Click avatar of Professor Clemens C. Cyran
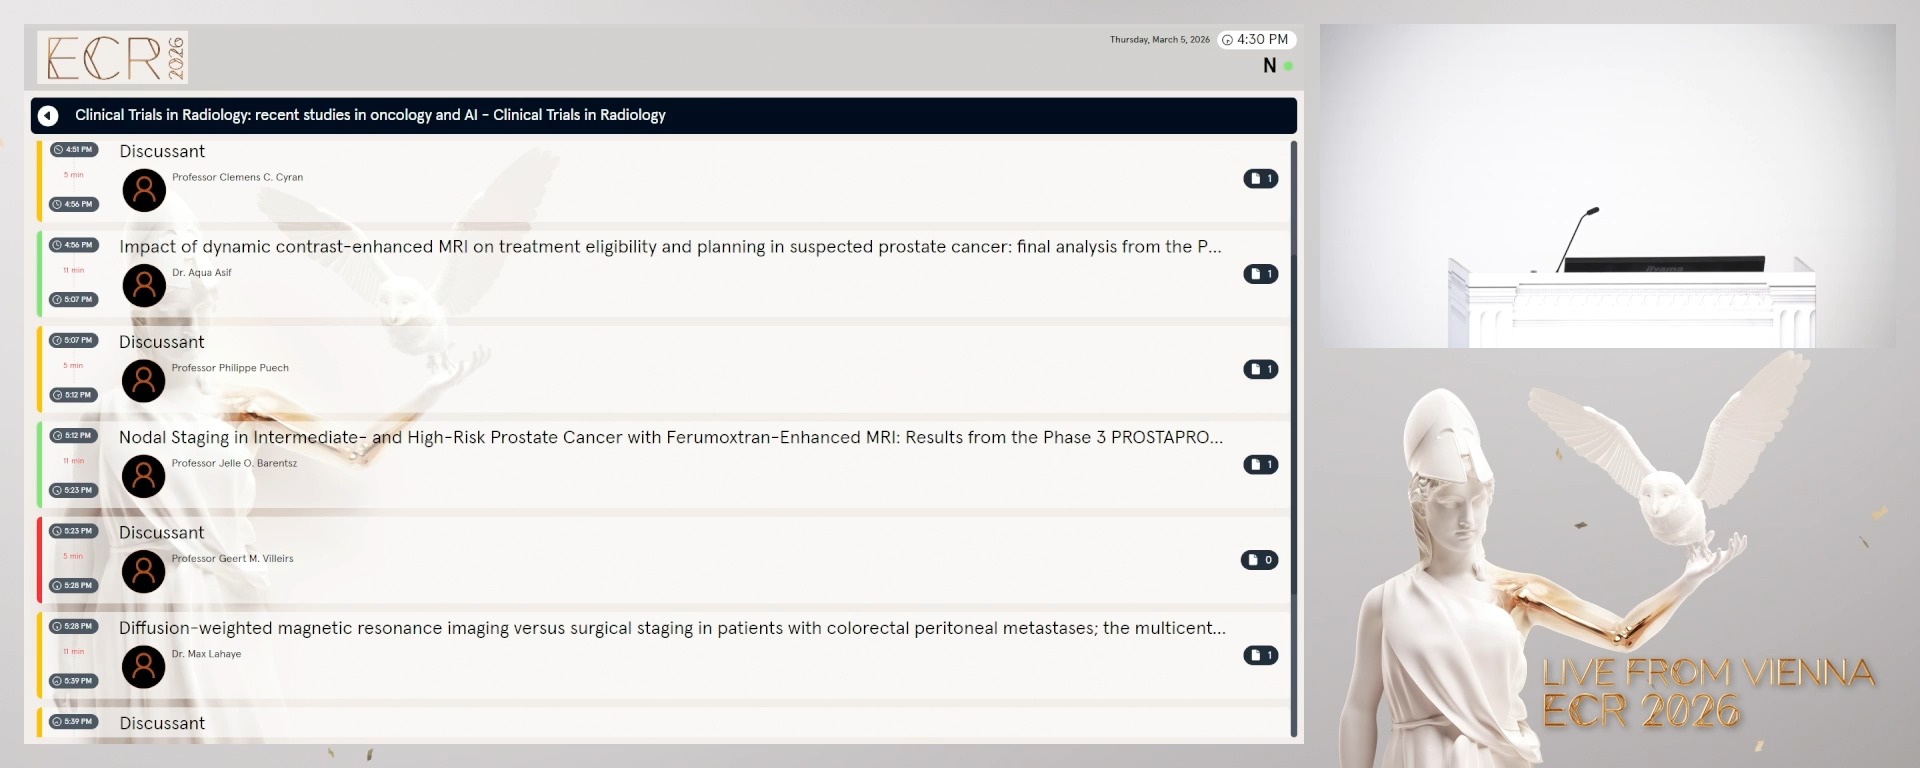 [144, 190]
